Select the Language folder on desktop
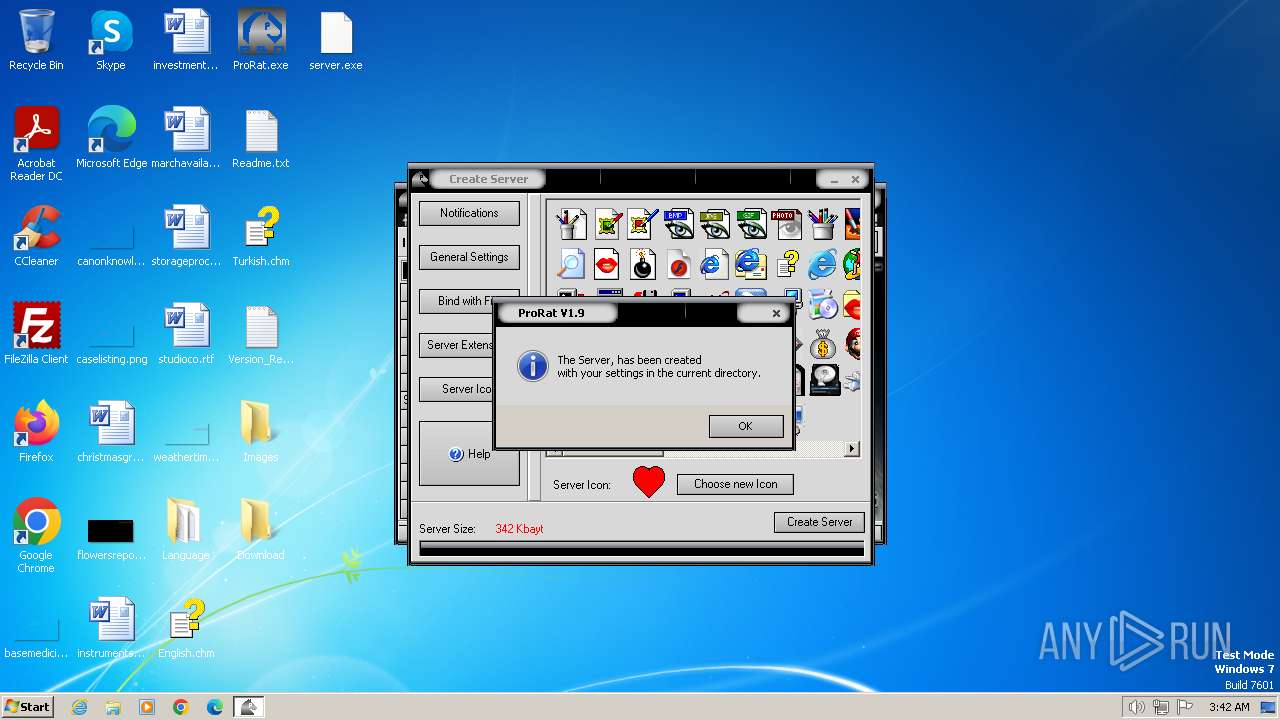This screenshot has height=720, width=1280. (186, 531)
